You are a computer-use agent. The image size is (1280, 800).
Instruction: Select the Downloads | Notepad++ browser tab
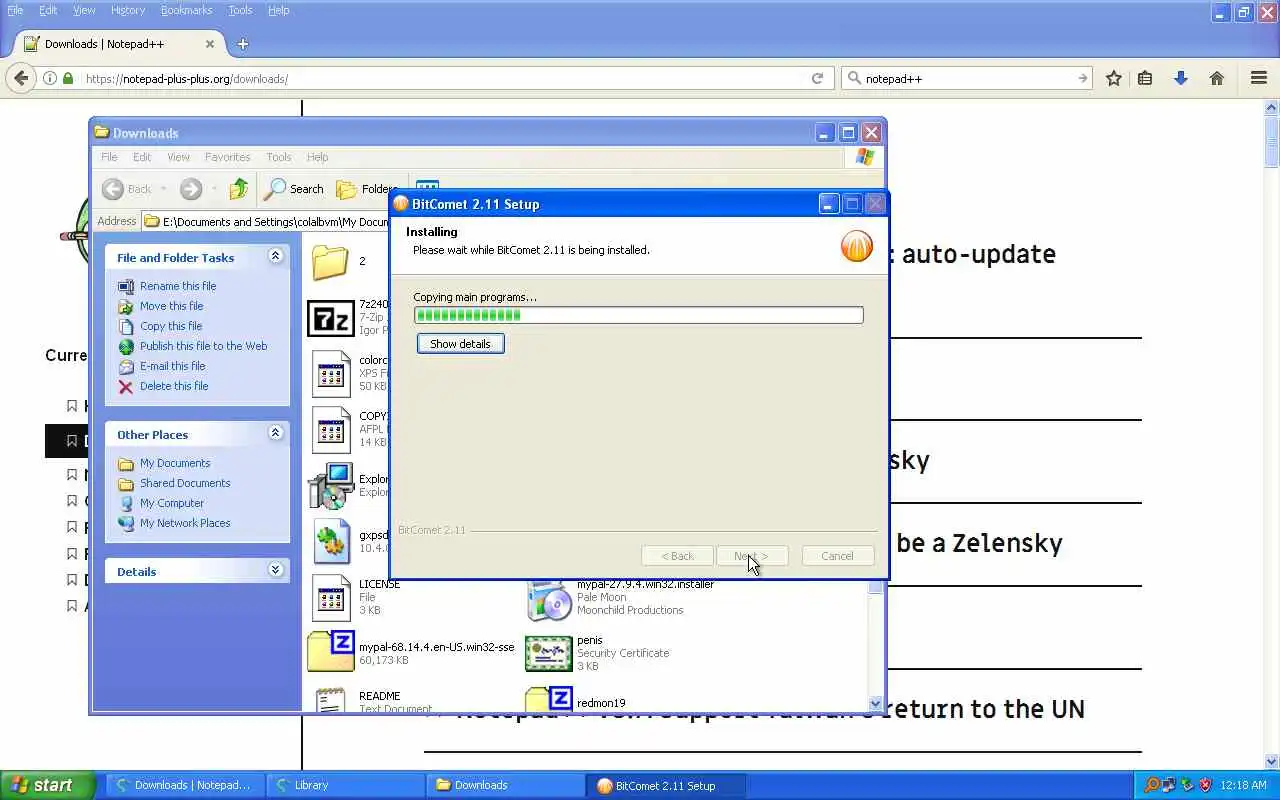(120, 44)
